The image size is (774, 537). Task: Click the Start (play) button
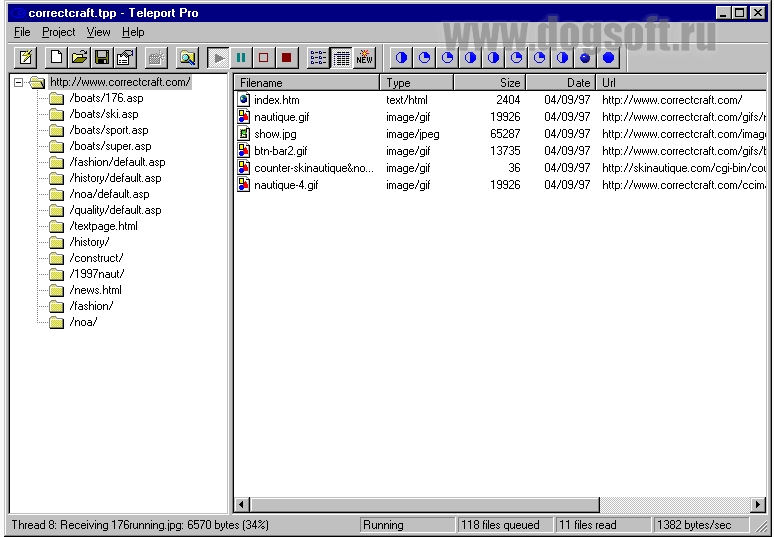[218, 58]
